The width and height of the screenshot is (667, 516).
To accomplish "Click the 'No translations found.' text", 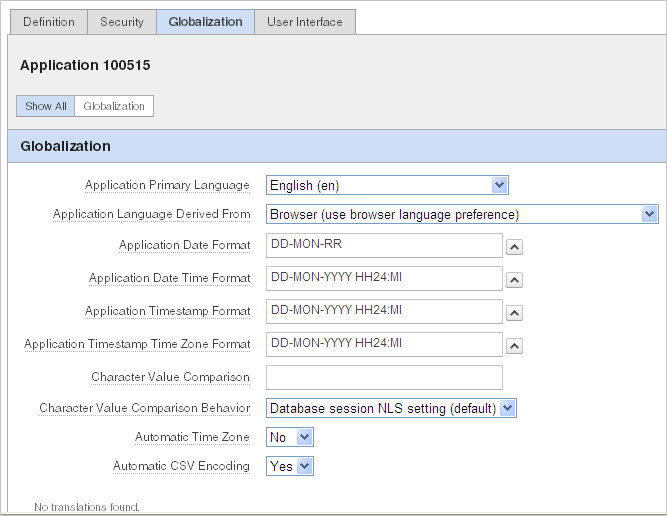I will [x=87, y=507].
